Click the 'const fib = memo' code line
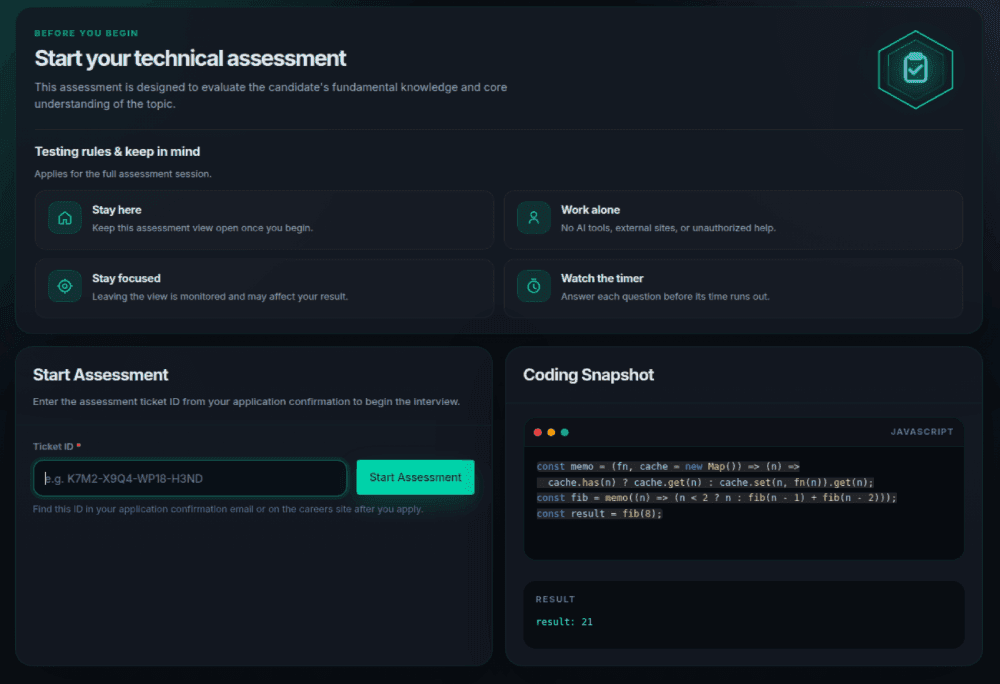This screenshot has width=1000, height=684. coord(716,498)
